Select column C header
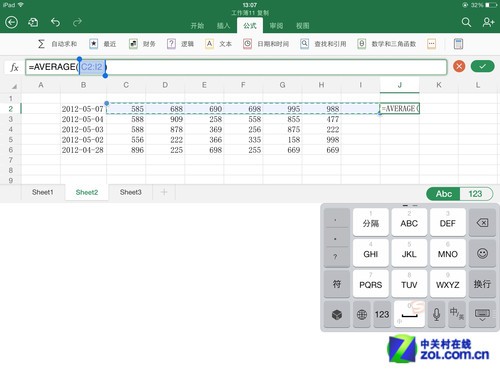Image resolution: width=500 pixels, height=375 pixels. click(x=126, y=85)
